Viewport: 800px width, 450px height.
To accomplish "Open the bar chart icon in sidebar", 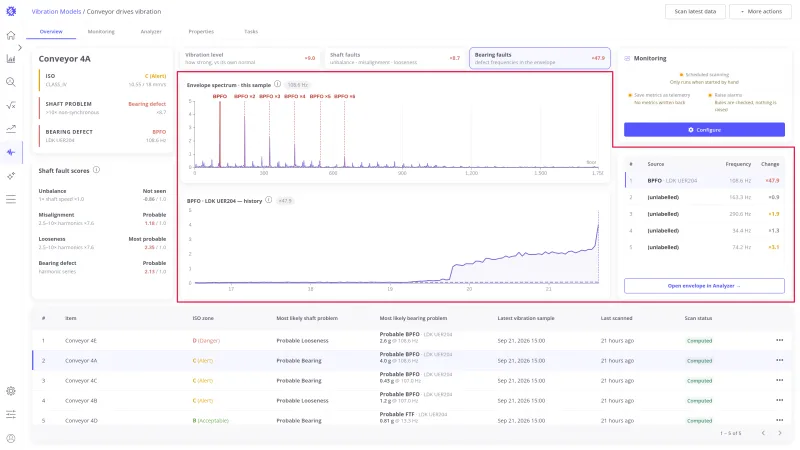I will (11, 59).
